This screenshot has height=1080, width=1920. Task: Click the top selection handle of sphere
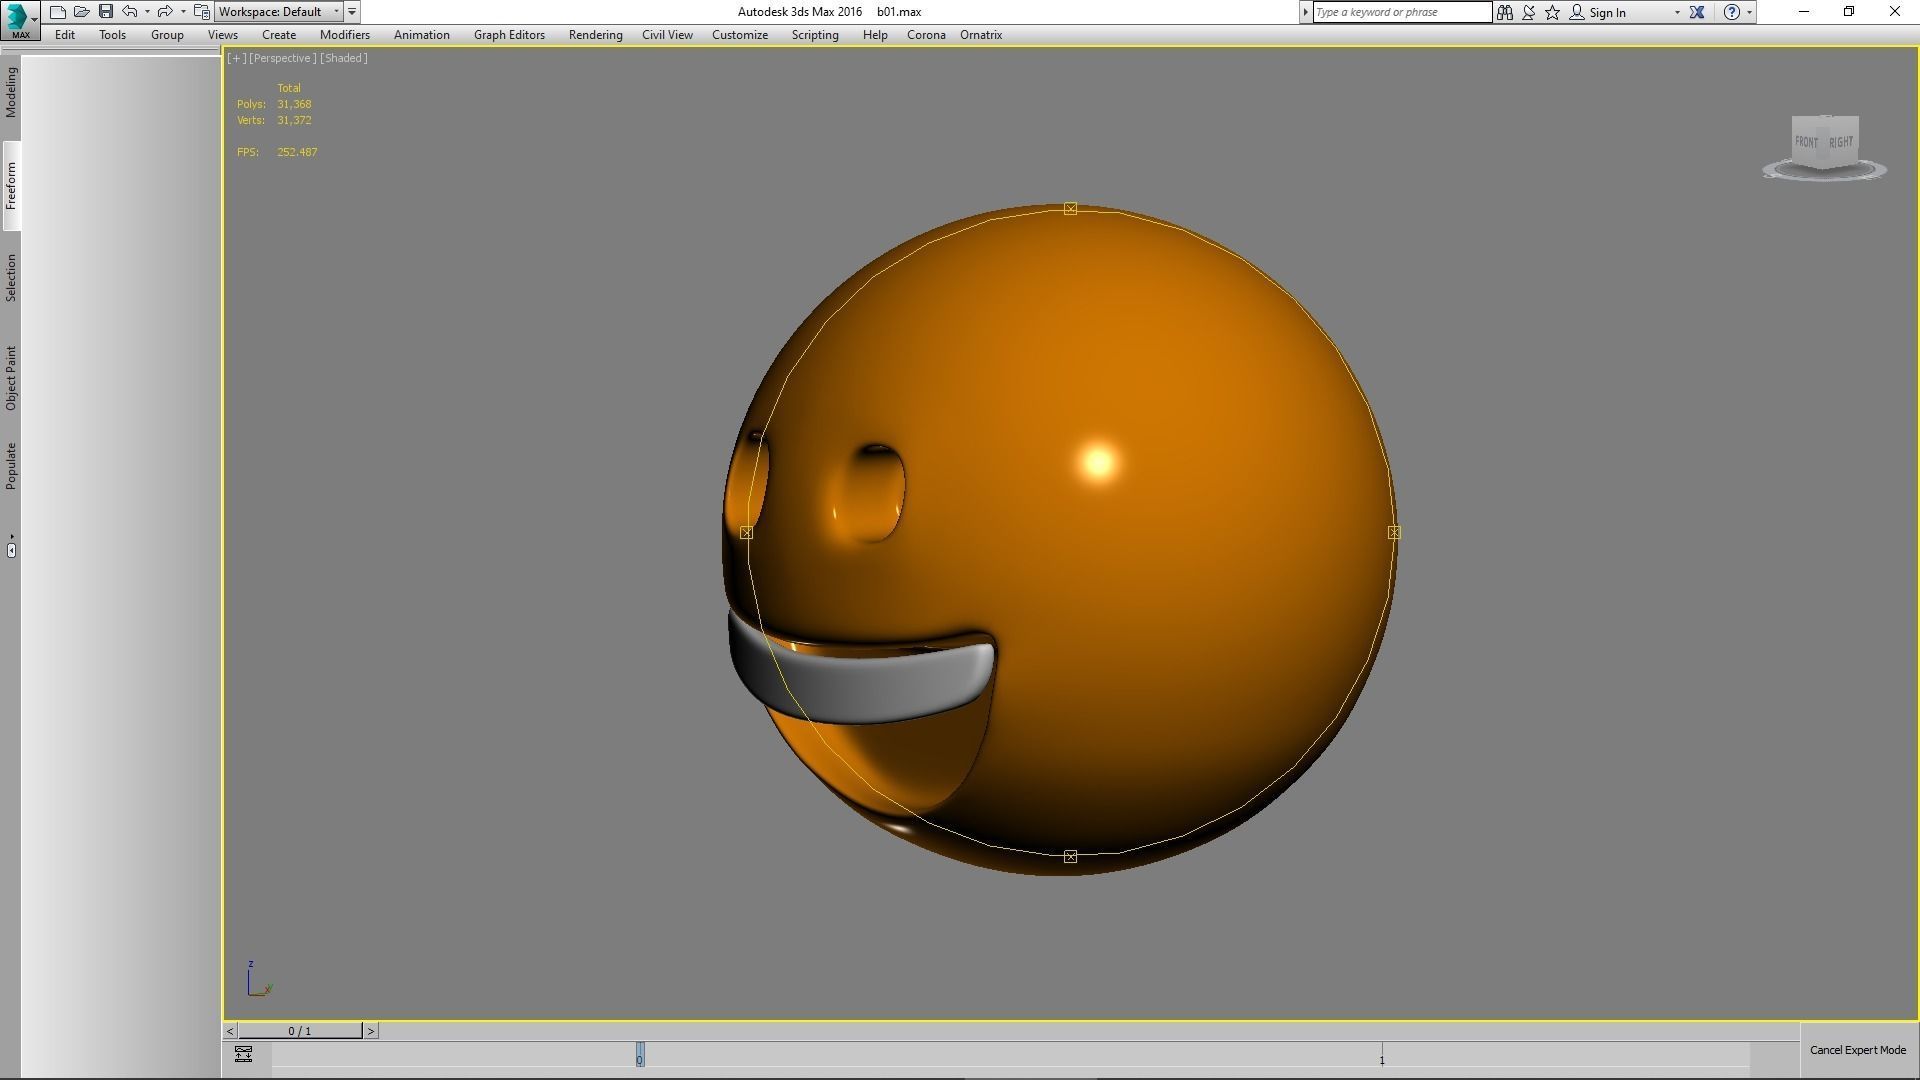[x=1070, y=209]
